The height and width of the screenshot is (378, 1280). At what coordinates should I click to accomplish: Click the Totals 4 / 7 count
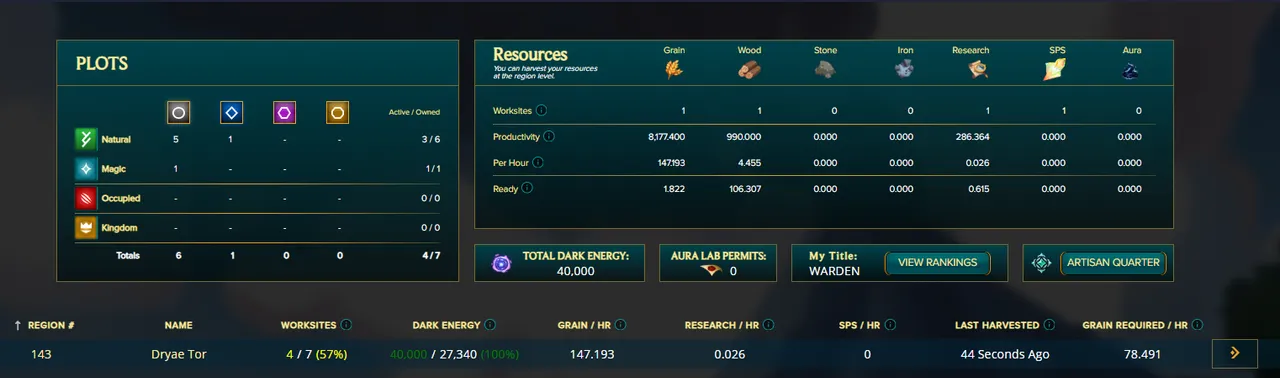point(431,255)
